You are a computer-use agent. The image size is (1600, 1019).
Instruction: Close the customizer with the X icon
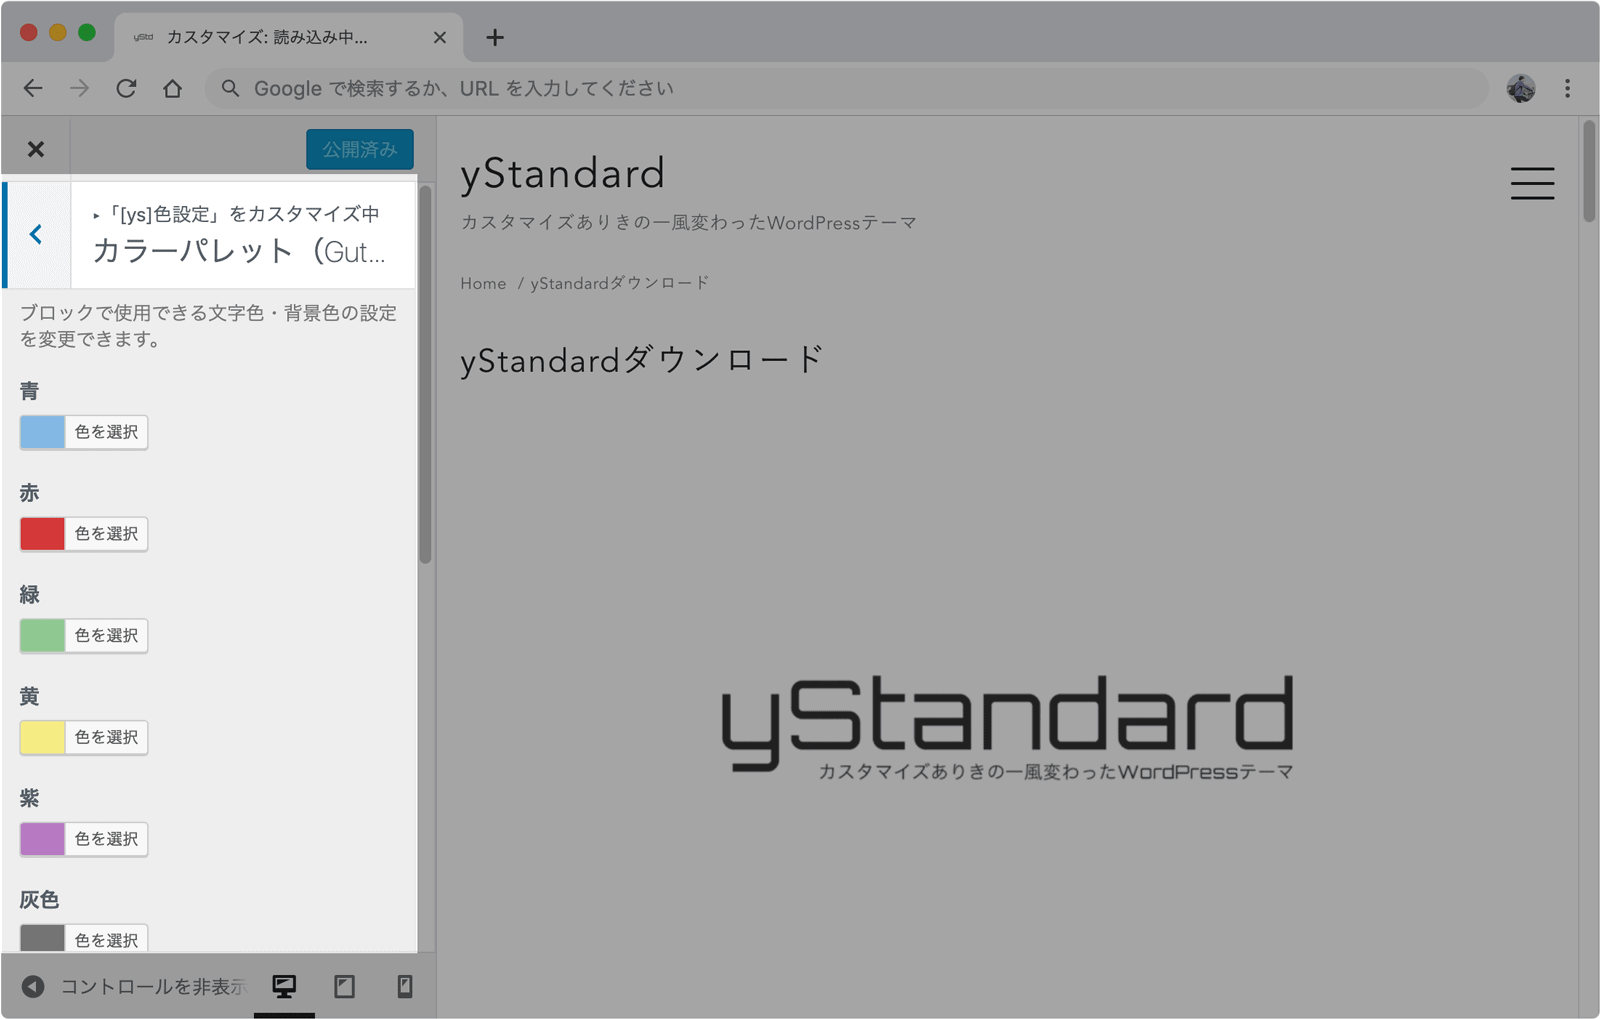(x=36, y=149)
